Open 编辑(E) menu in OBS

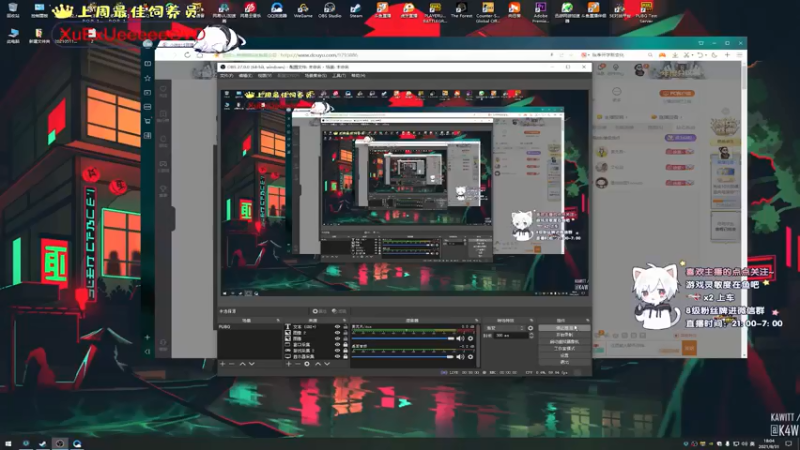(x=245, y=76)
